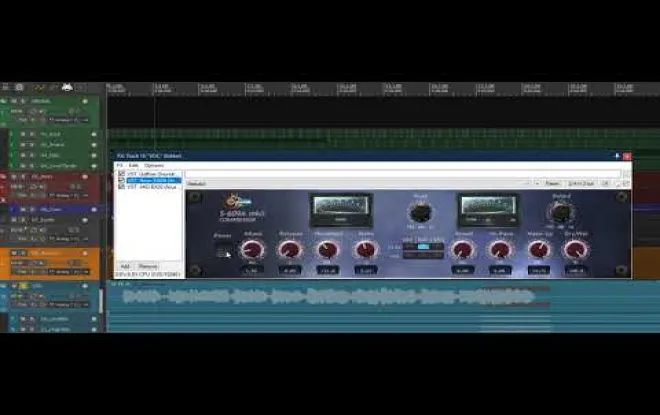Click the value box under the Threshold knob
This screenshot has width=660, height=415.
328,270
